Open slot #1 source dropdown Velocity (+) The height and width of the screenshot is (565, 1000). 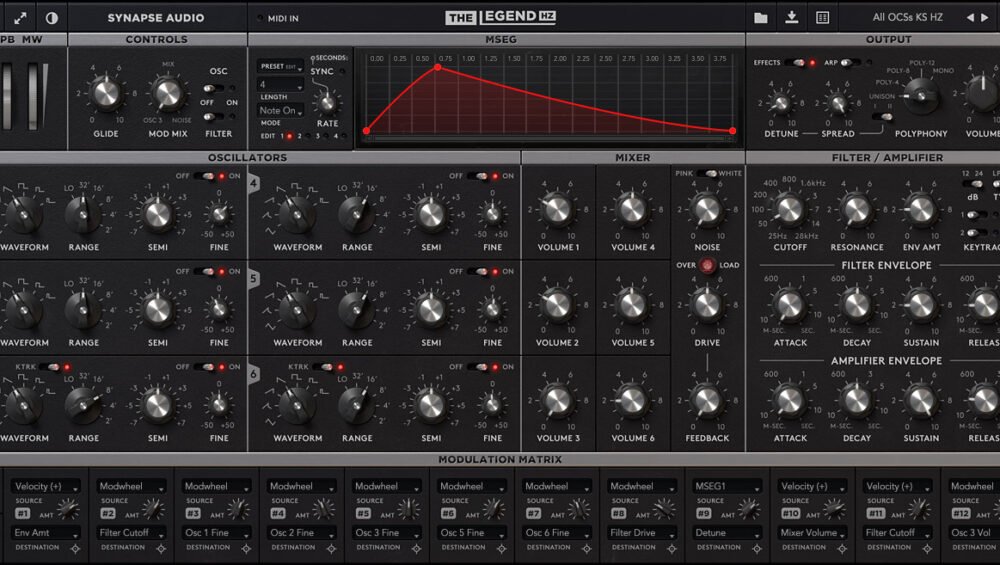click(46, 486)
